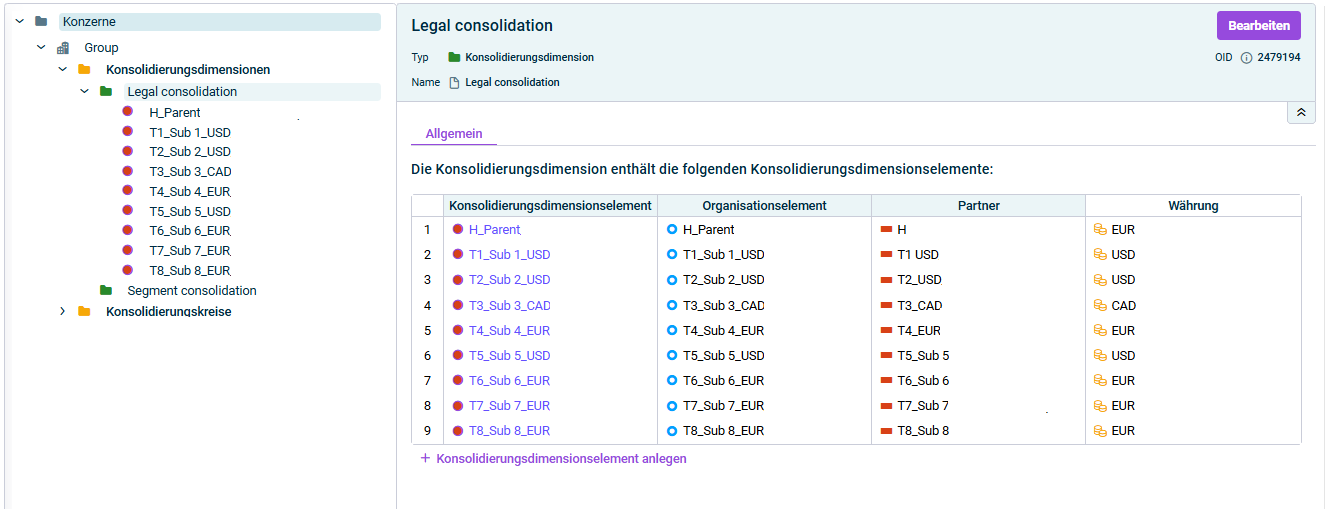The image size is (1327, 509).
Task: Click the Konsolidierungskreise yellow folder icon
Action: tap(84, 312)
